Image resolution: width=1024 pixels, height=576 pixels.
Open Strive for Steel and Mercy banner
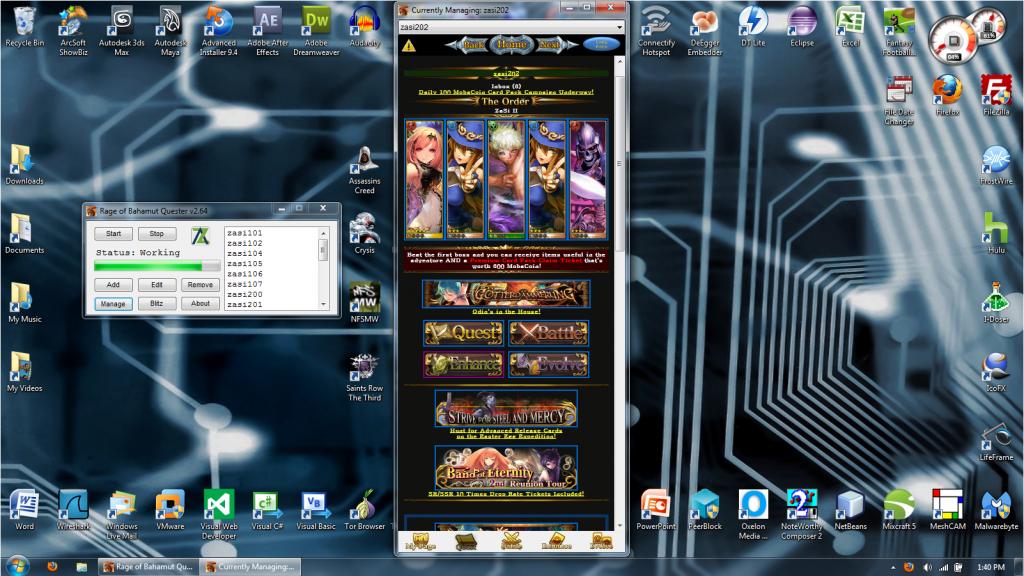506,409
